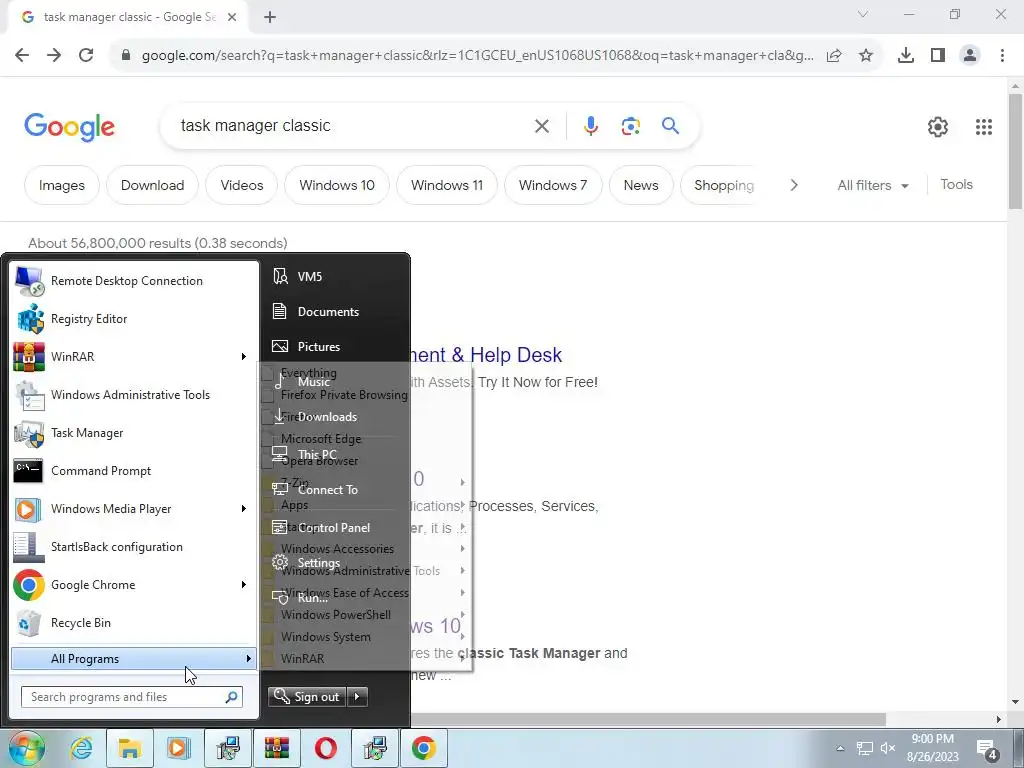Click the Chrome address bar URL
1024x768 pixels.
tap(477, 56)
